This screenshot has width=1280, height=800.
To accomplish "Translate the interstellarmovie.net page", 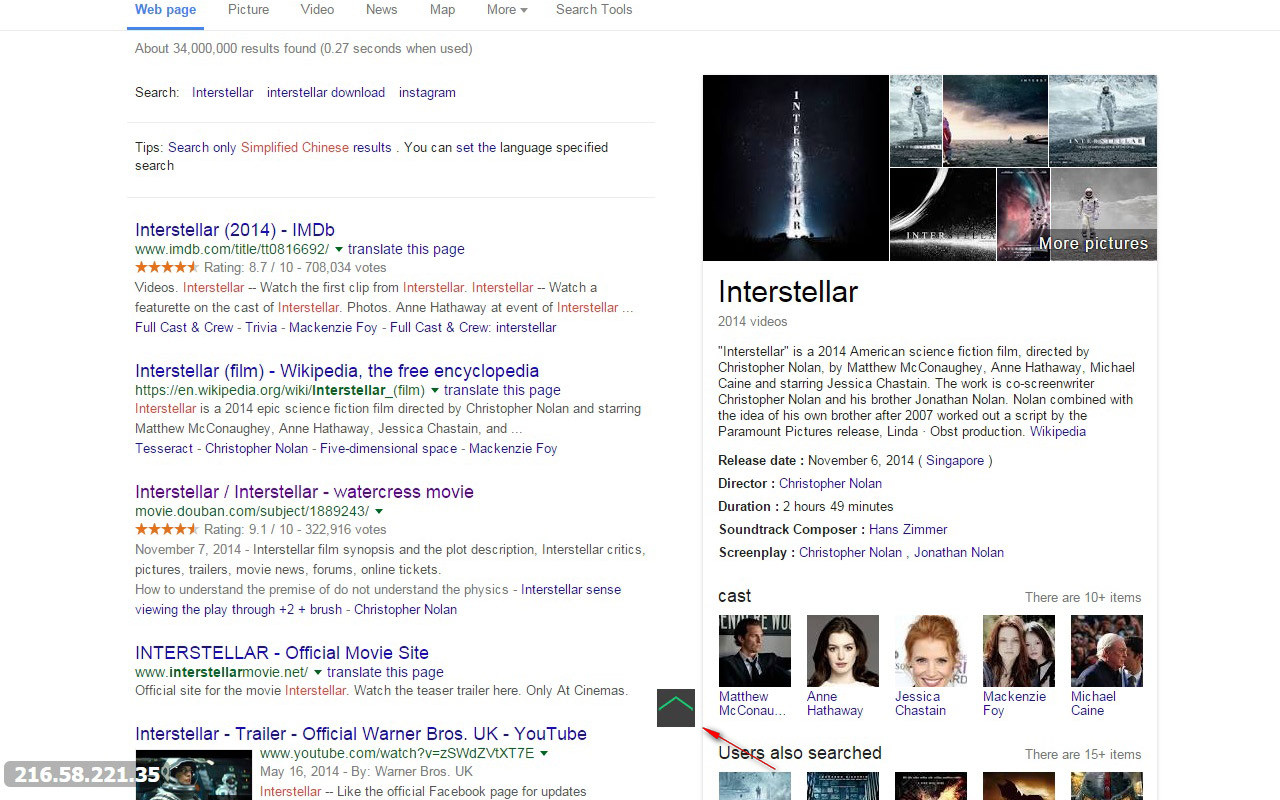I will [x=385, y=673].
